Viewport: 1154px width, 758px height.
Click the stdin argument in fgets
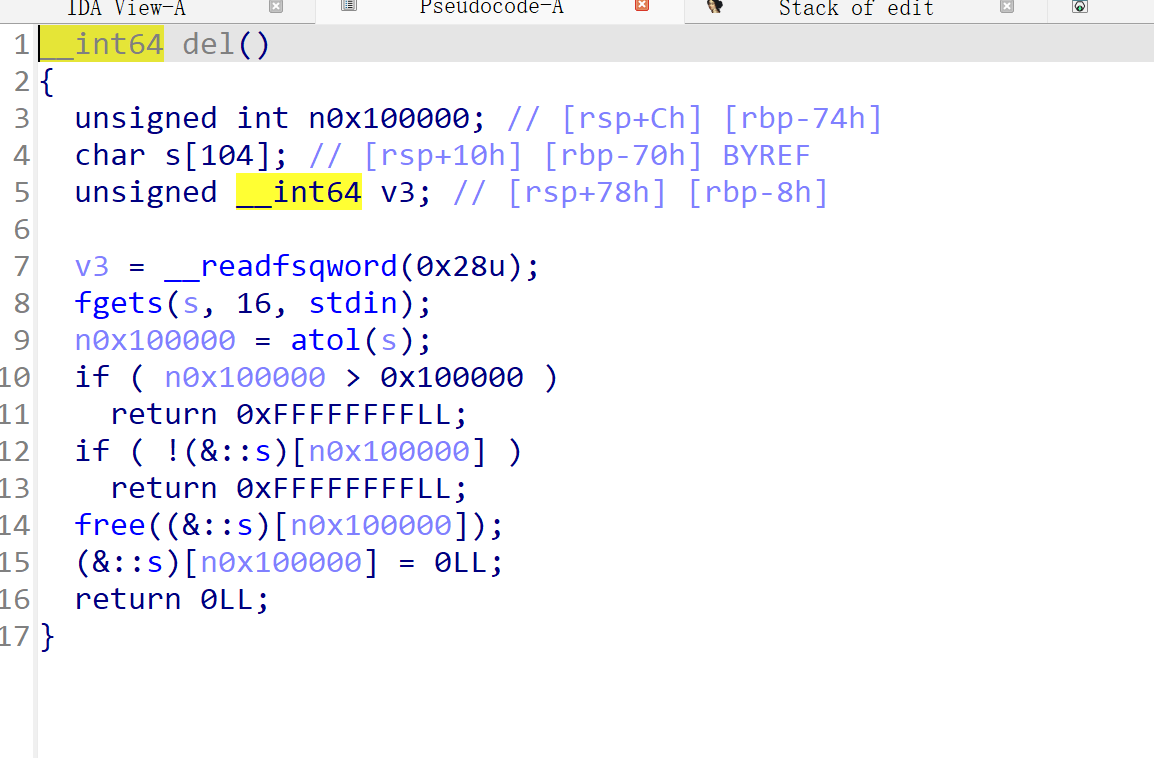pos(353,303)
